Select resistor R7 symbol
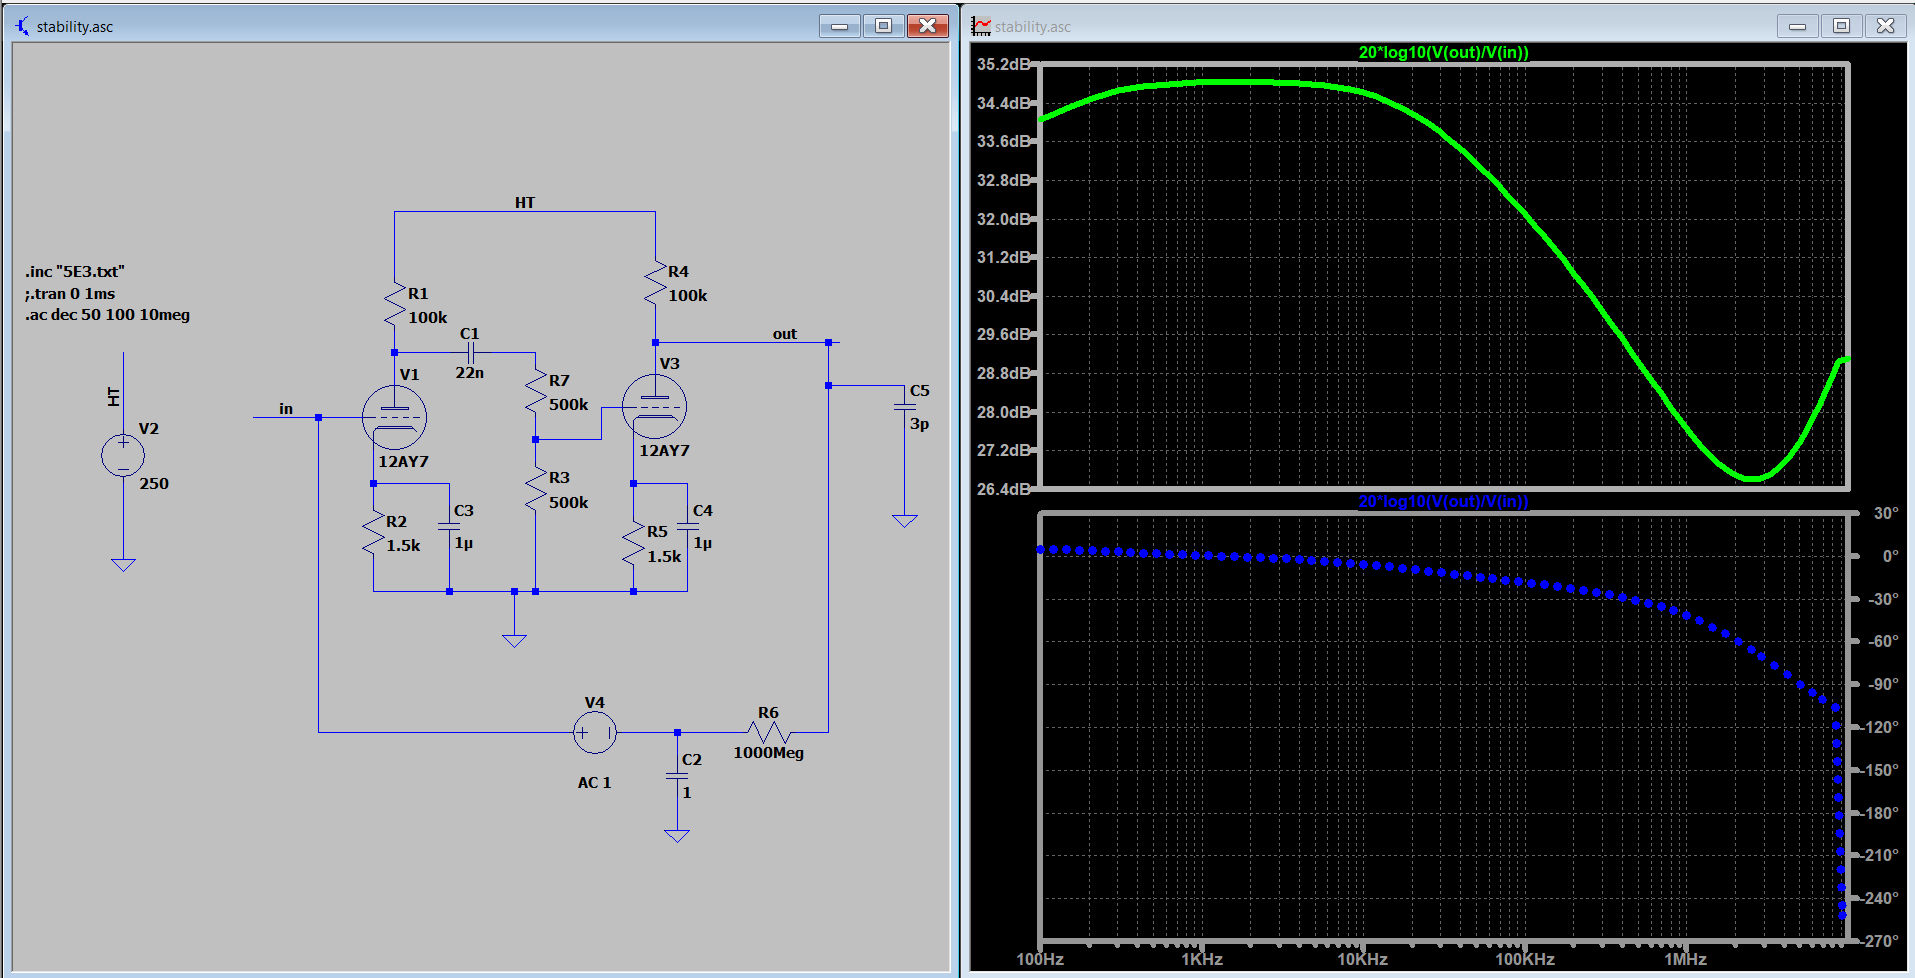Viewport: 1915px width, 978px height. point(535,392)
